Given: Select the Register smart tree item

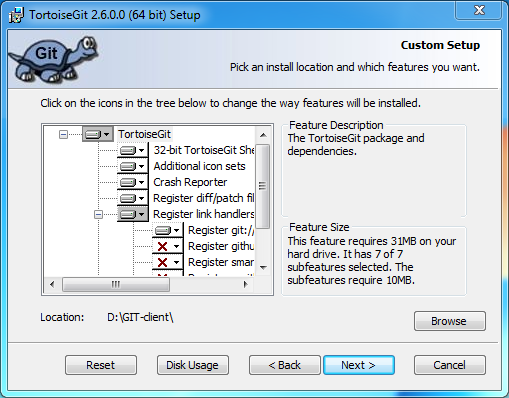Looking at the screenshot, I should (221, 262).
